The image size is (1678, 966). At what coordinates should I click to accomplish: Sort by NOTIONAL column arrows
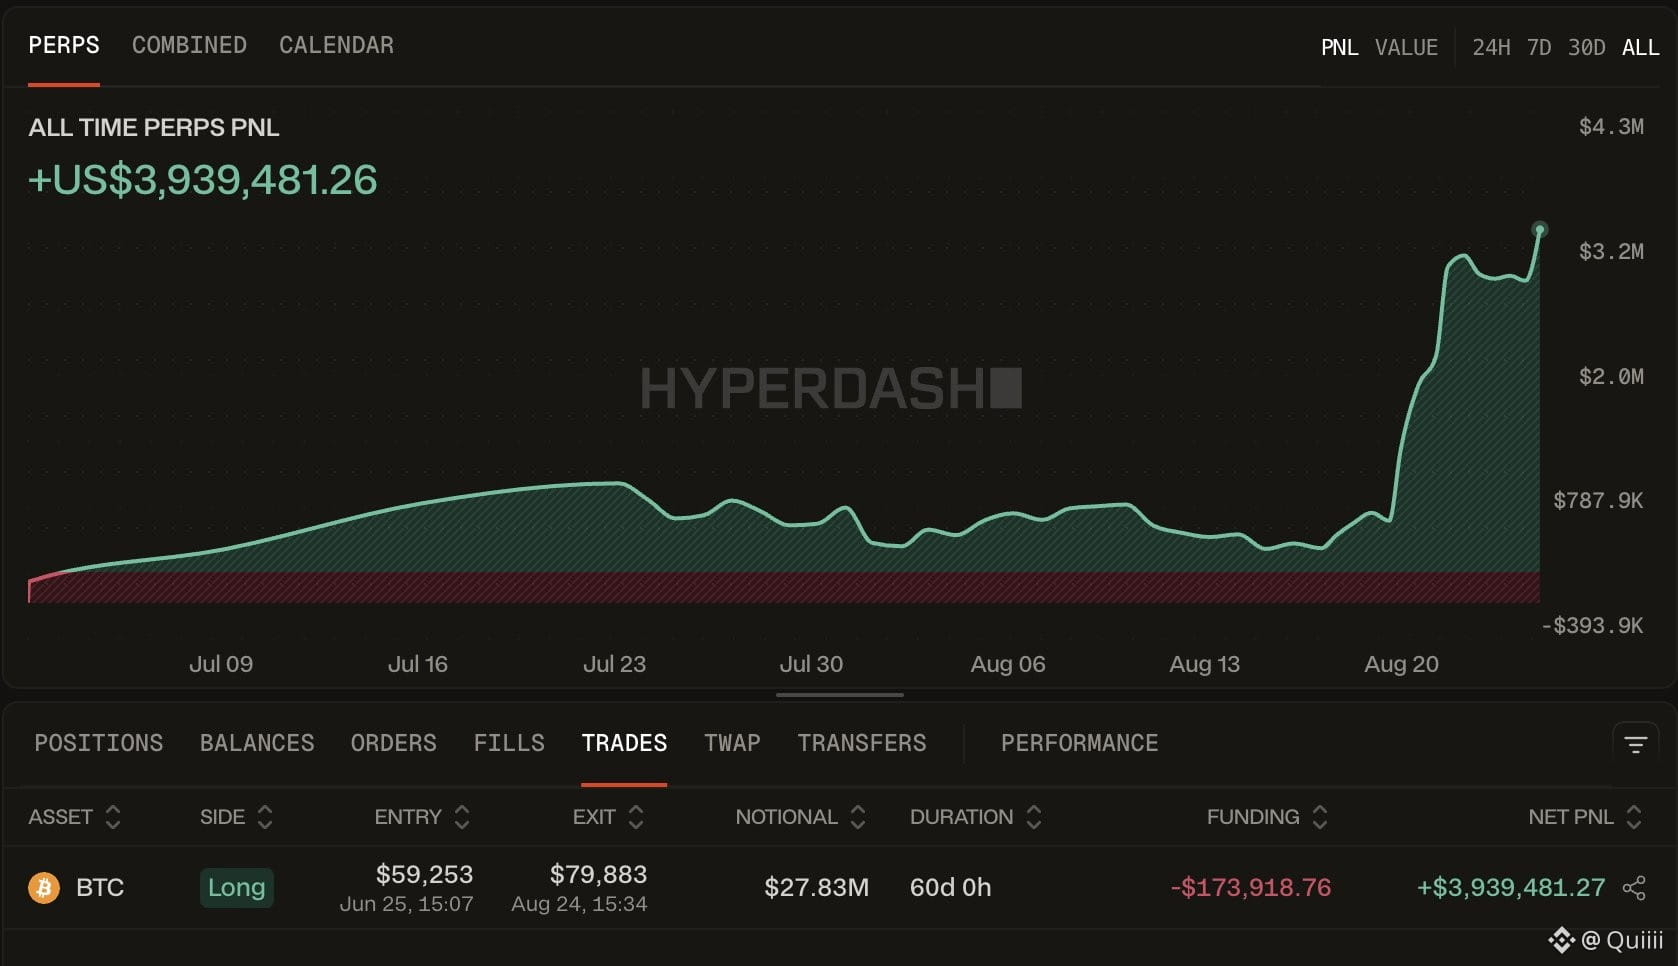pos(858,817)
